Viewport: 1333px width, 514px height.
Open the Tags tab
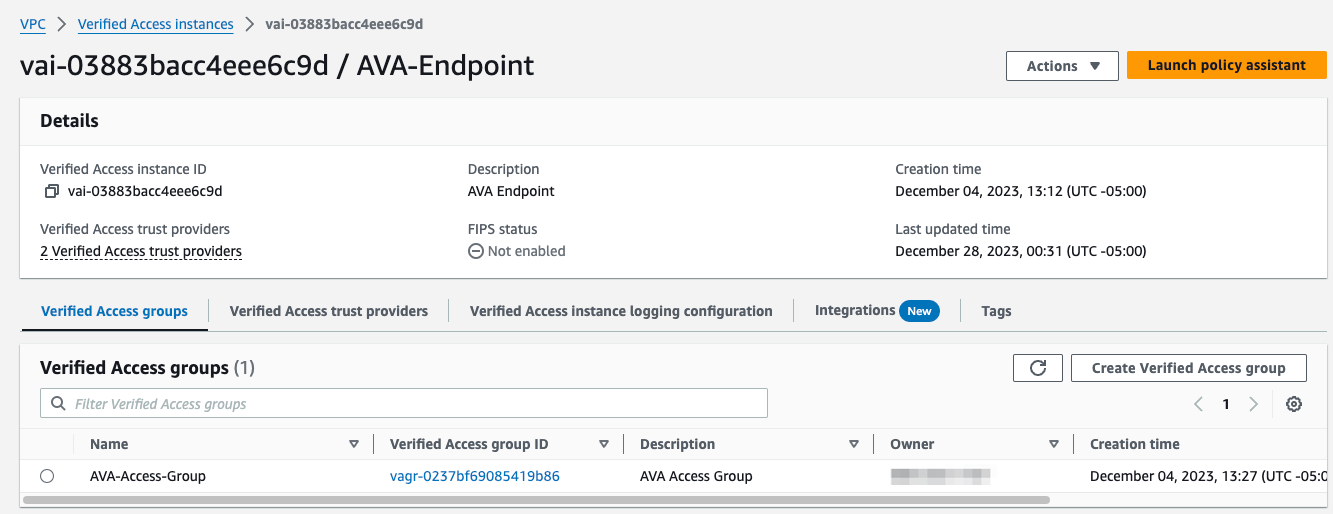pyautogui.click(x=996, y=311)
